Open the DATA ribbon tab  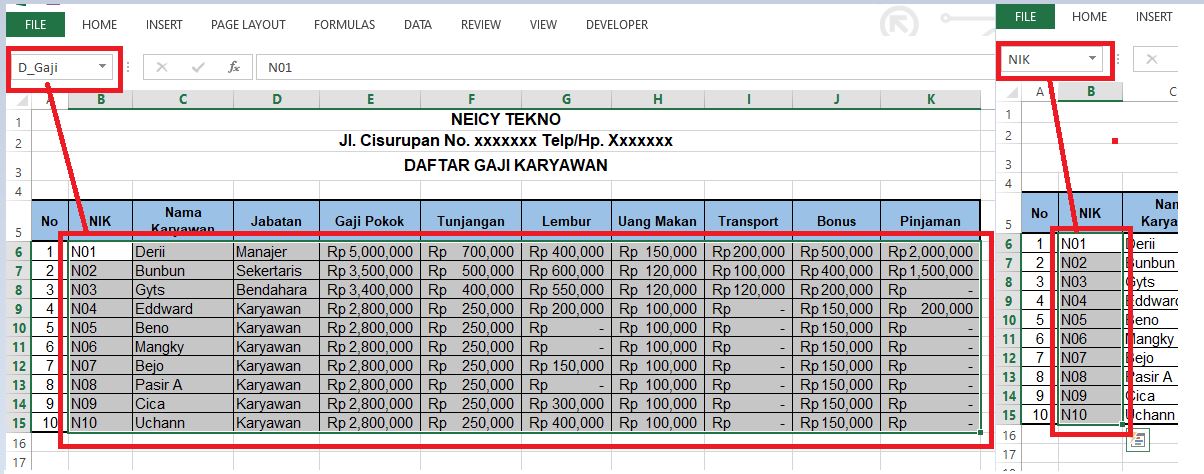418,24
